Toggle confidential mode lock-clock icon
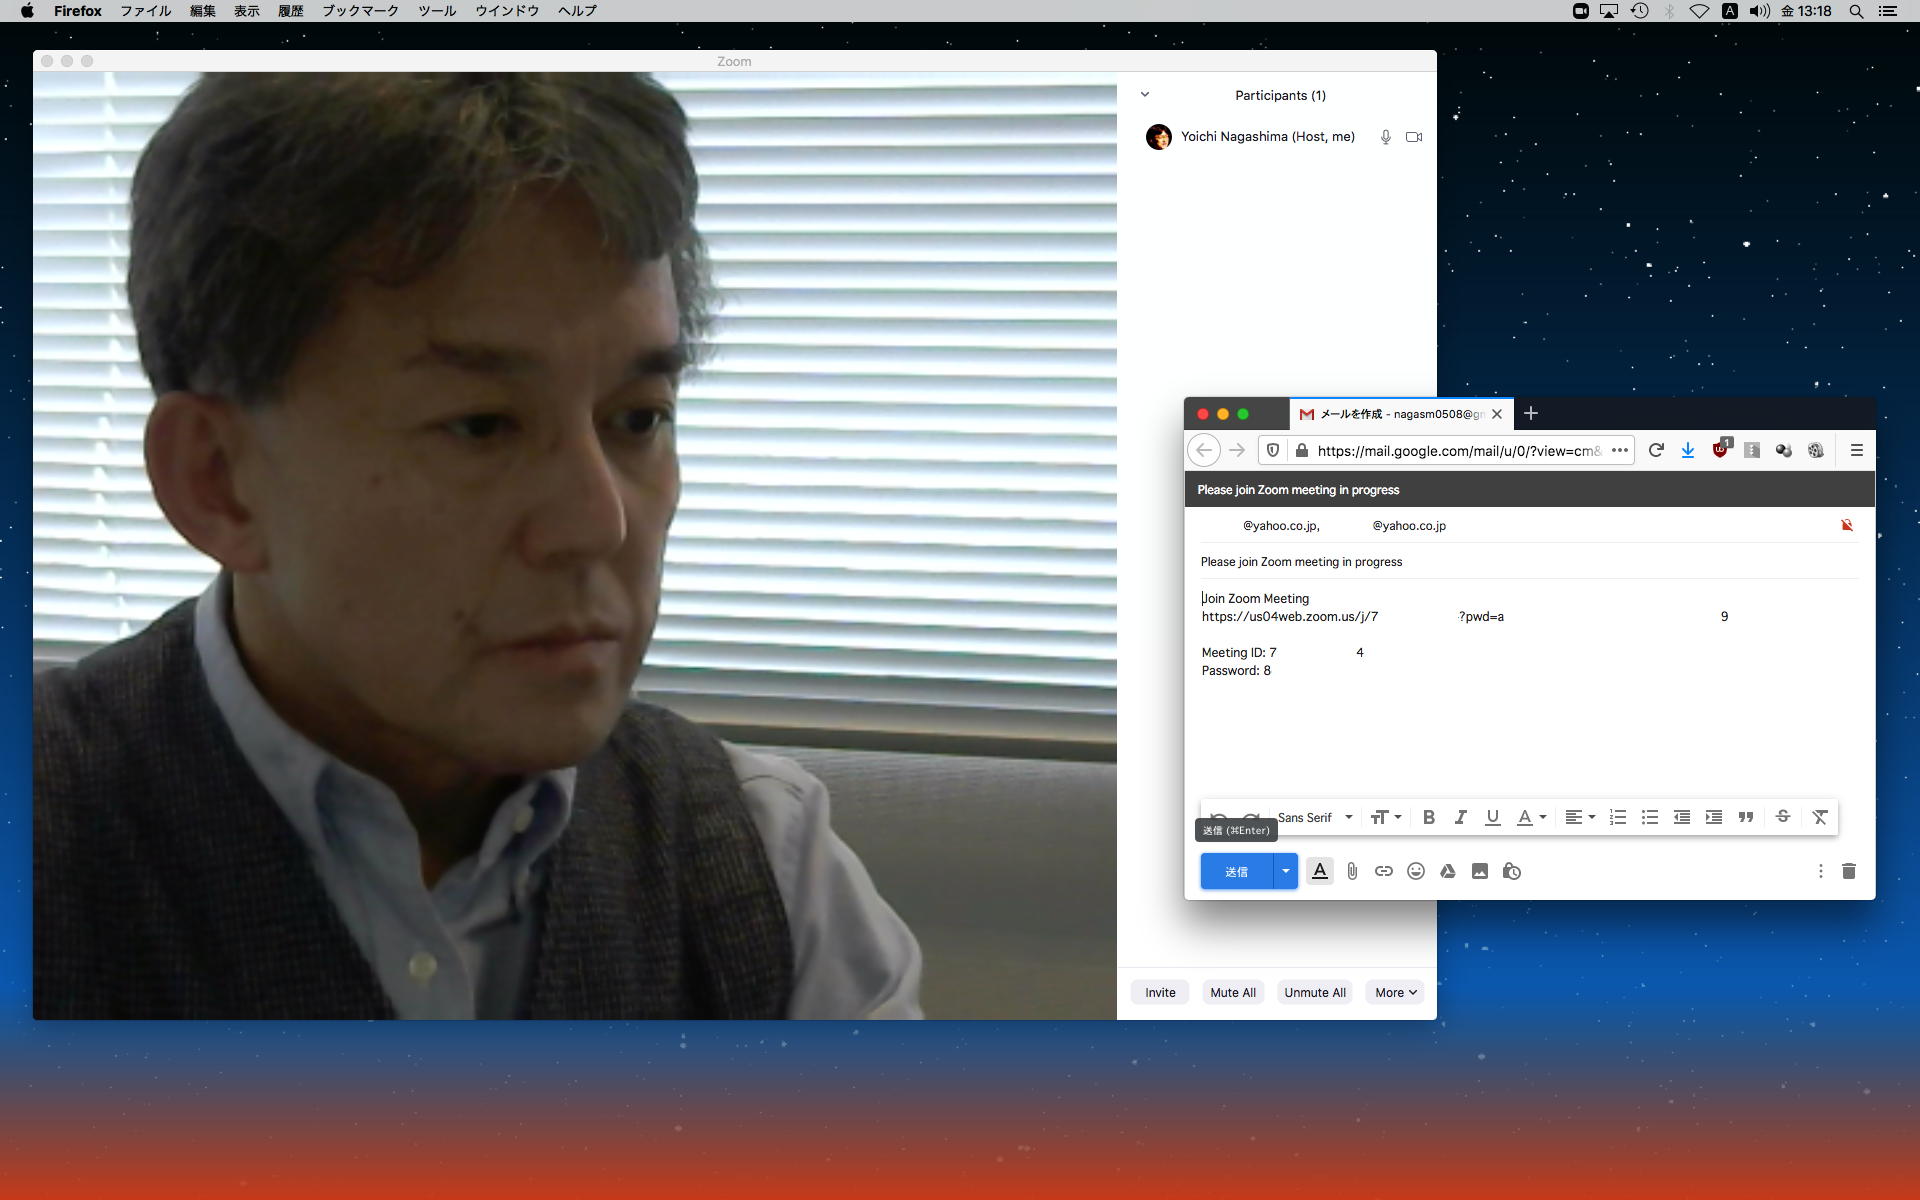Viewport: 1920px width, 1200px height. tap(1512, 872)
